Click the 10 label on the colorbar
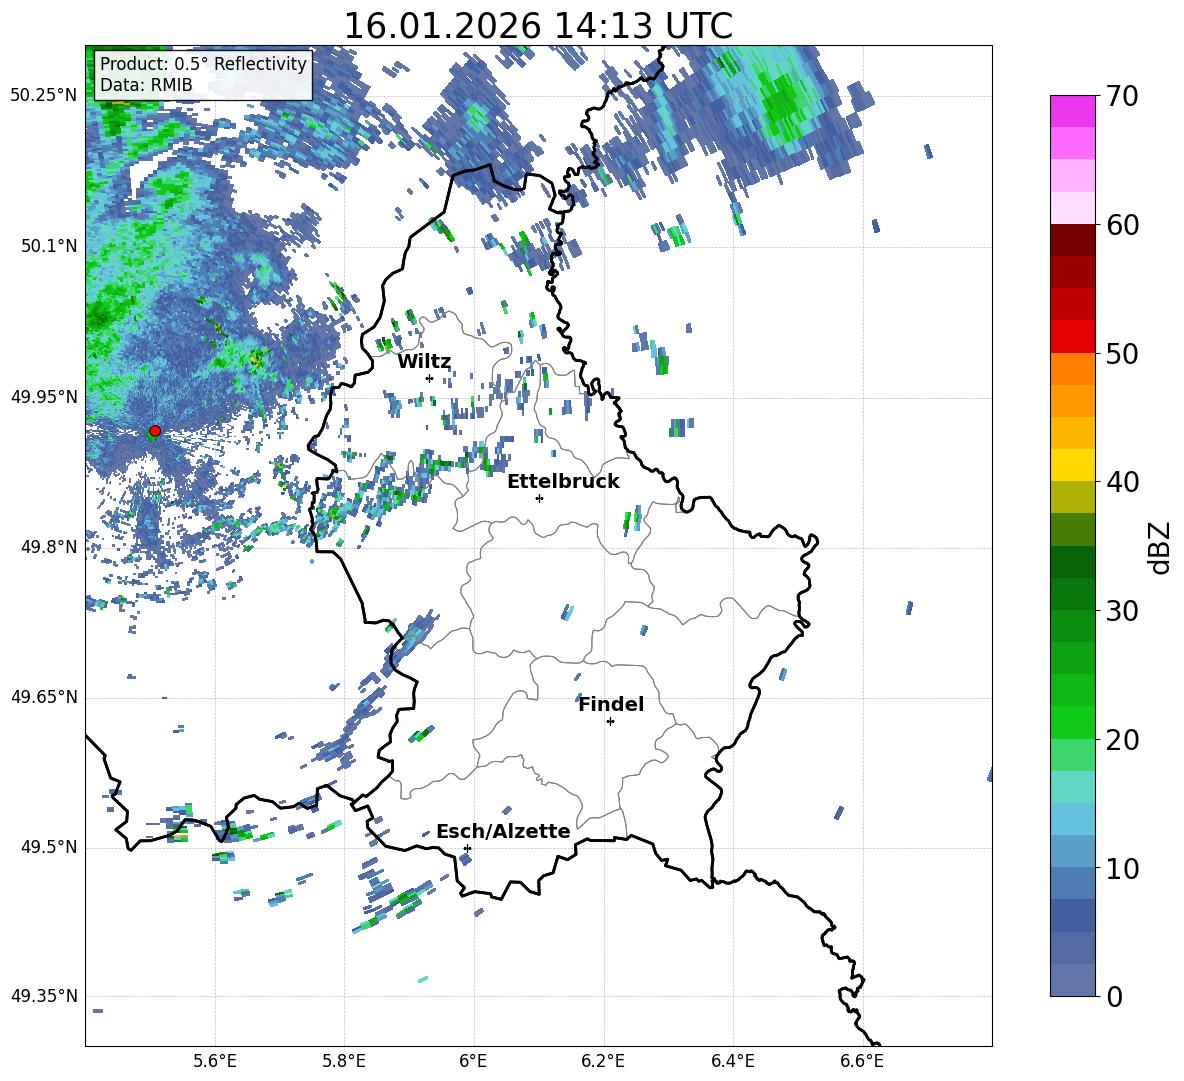Image resolution: width=1184 pixels, height=1081 pixels. tap(1123, 868)
